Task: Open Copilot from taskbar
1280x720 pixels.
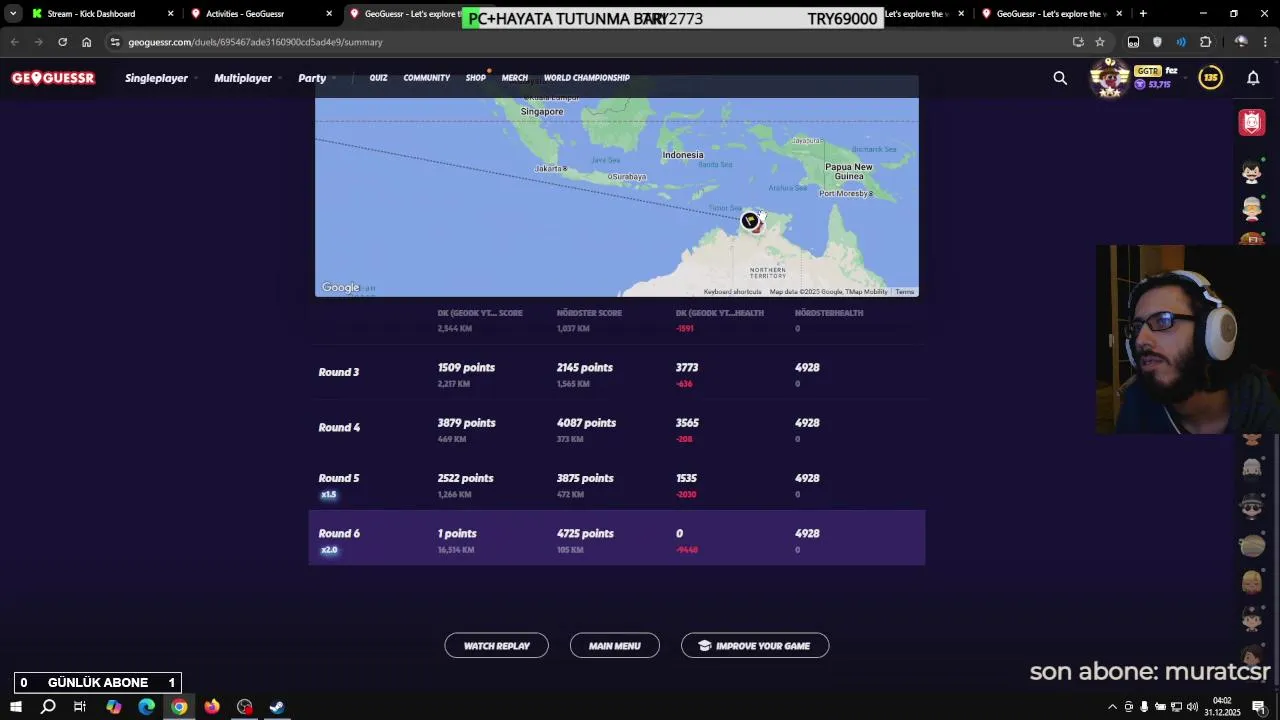Action: tap(113, 707)
